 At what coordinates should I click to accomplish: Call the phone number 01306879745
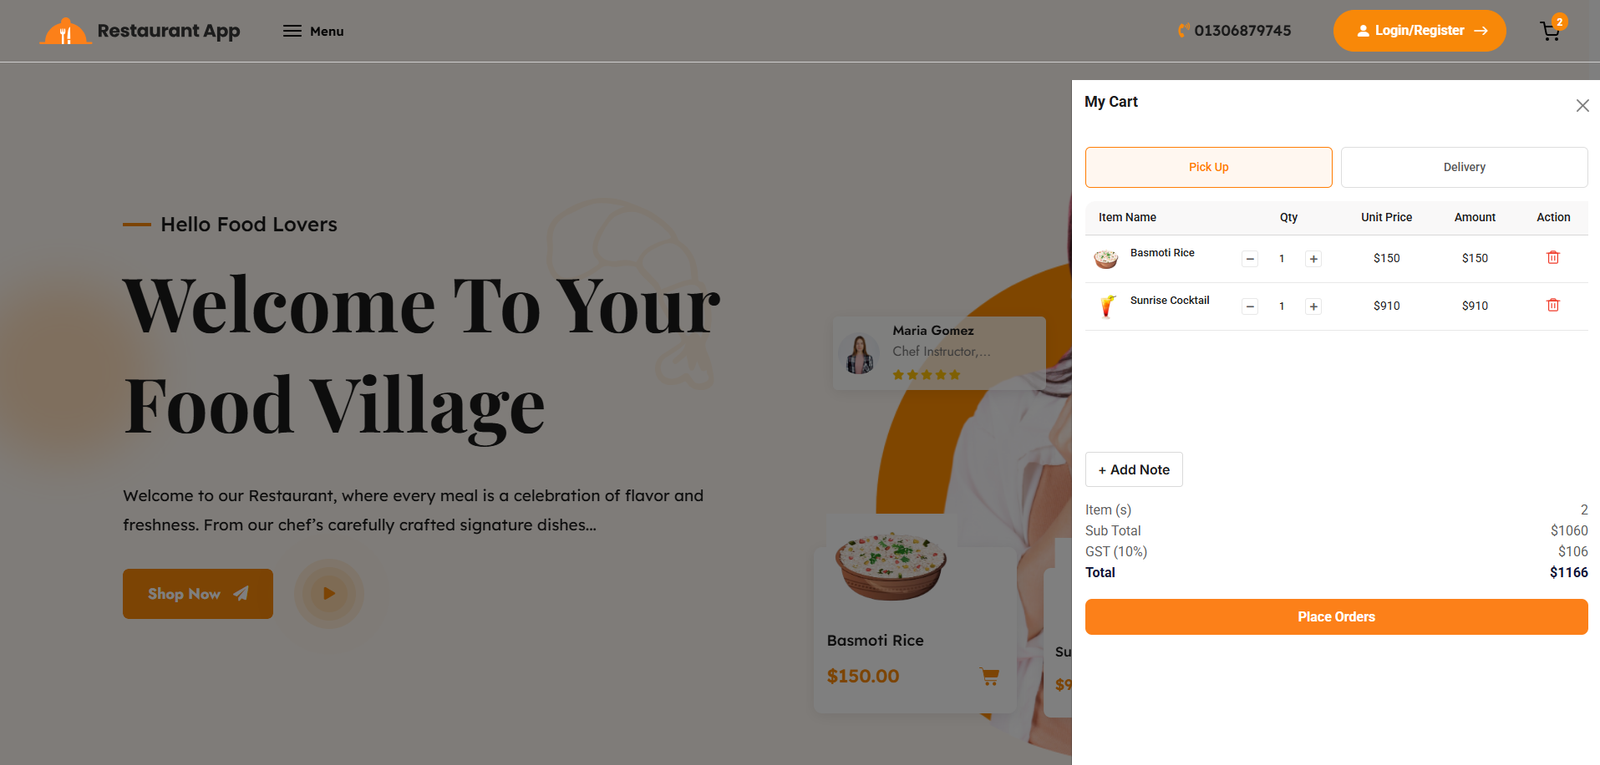pyautogui.click(x=1235, y=31)
